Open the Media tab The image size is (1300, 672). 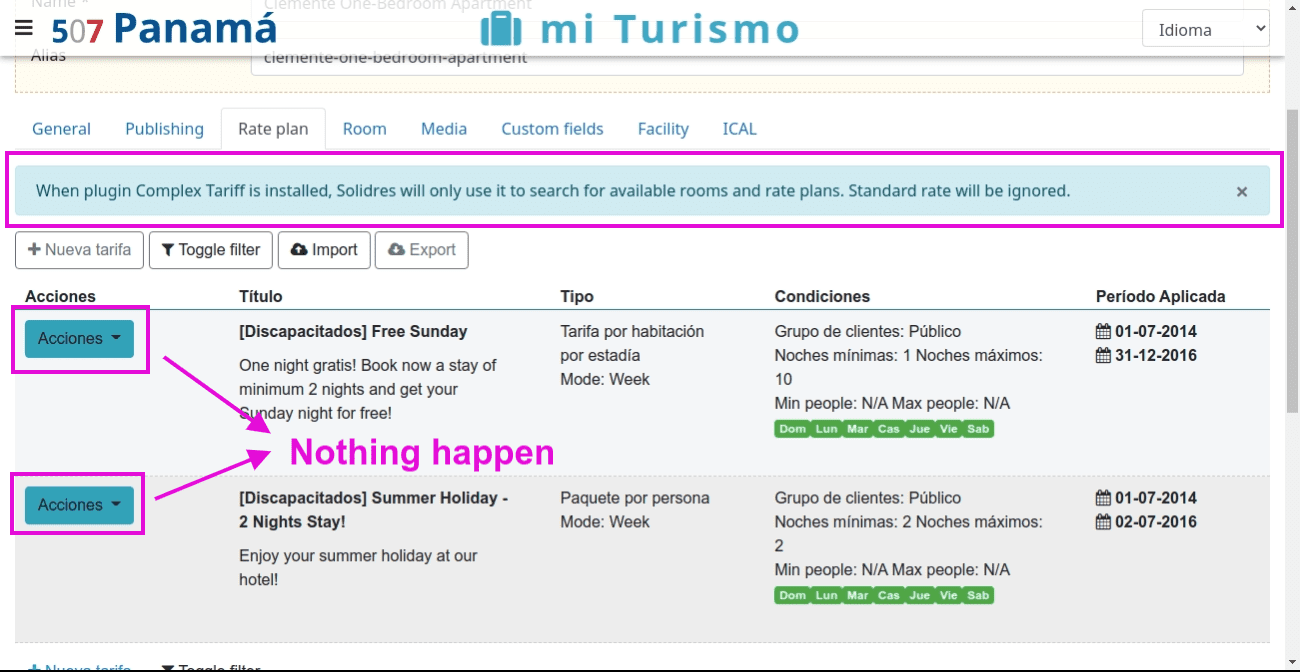pos(443,129)
